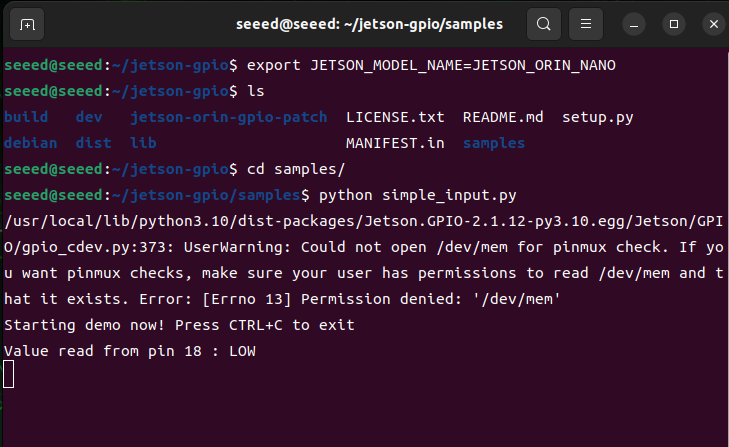Click the blue samples directory name

tap(494, 143)
